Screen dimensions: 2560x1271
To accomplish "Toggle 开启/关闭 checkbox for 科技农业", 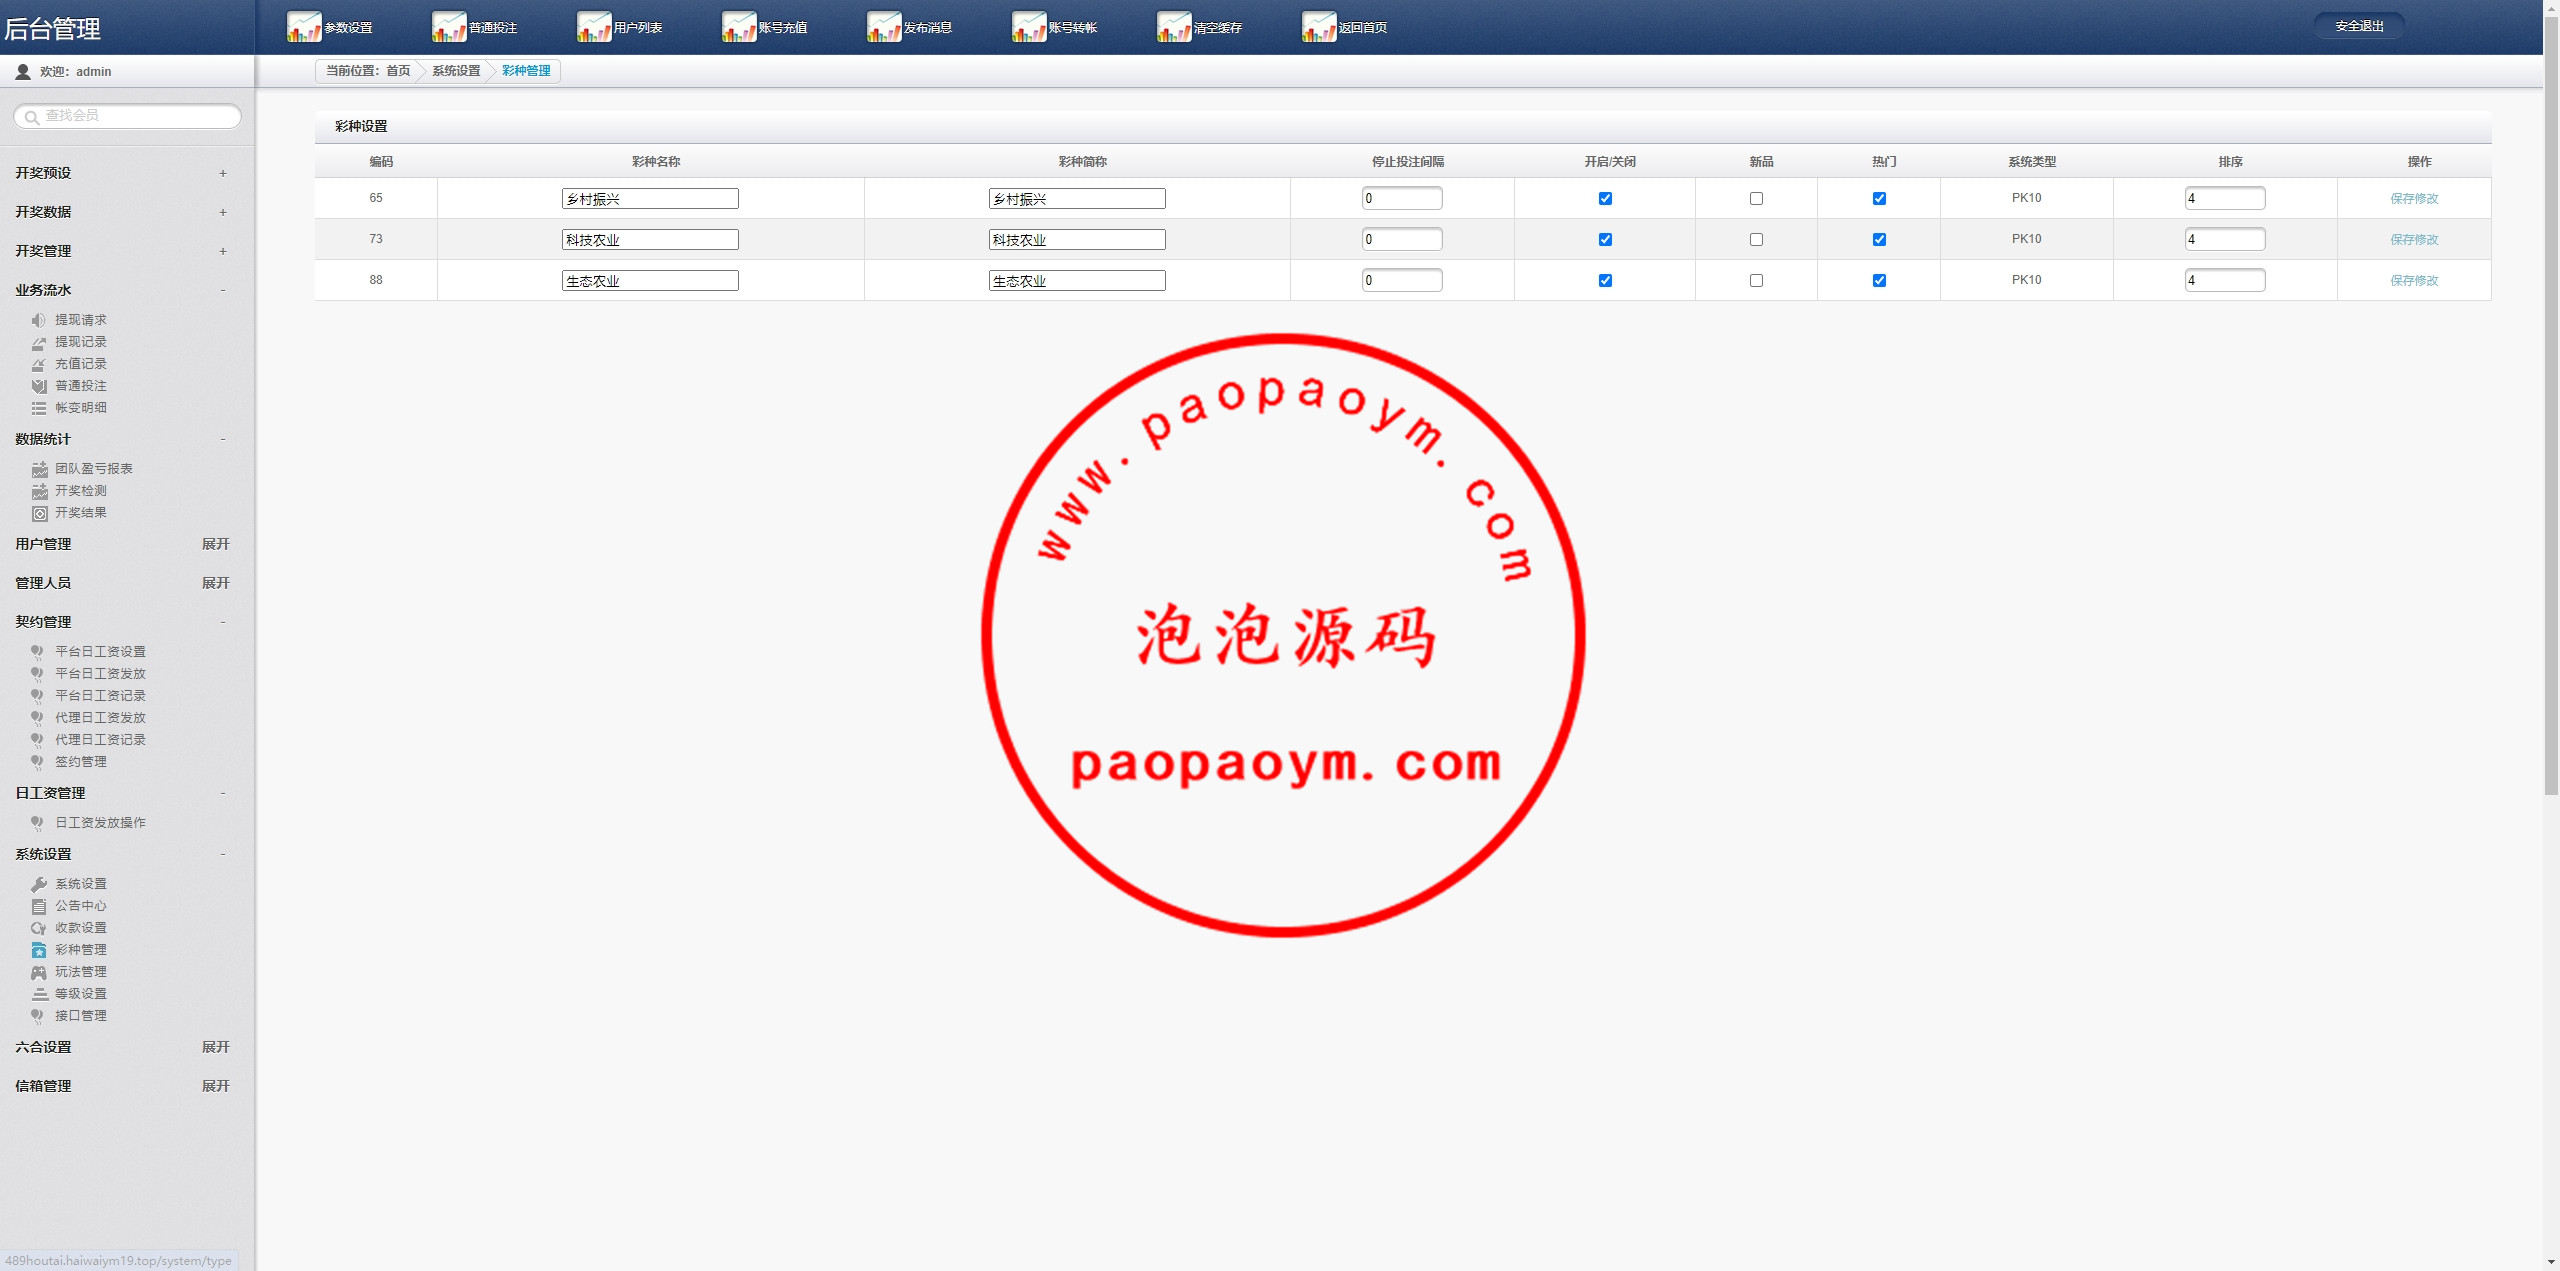I will (1605, 239).
